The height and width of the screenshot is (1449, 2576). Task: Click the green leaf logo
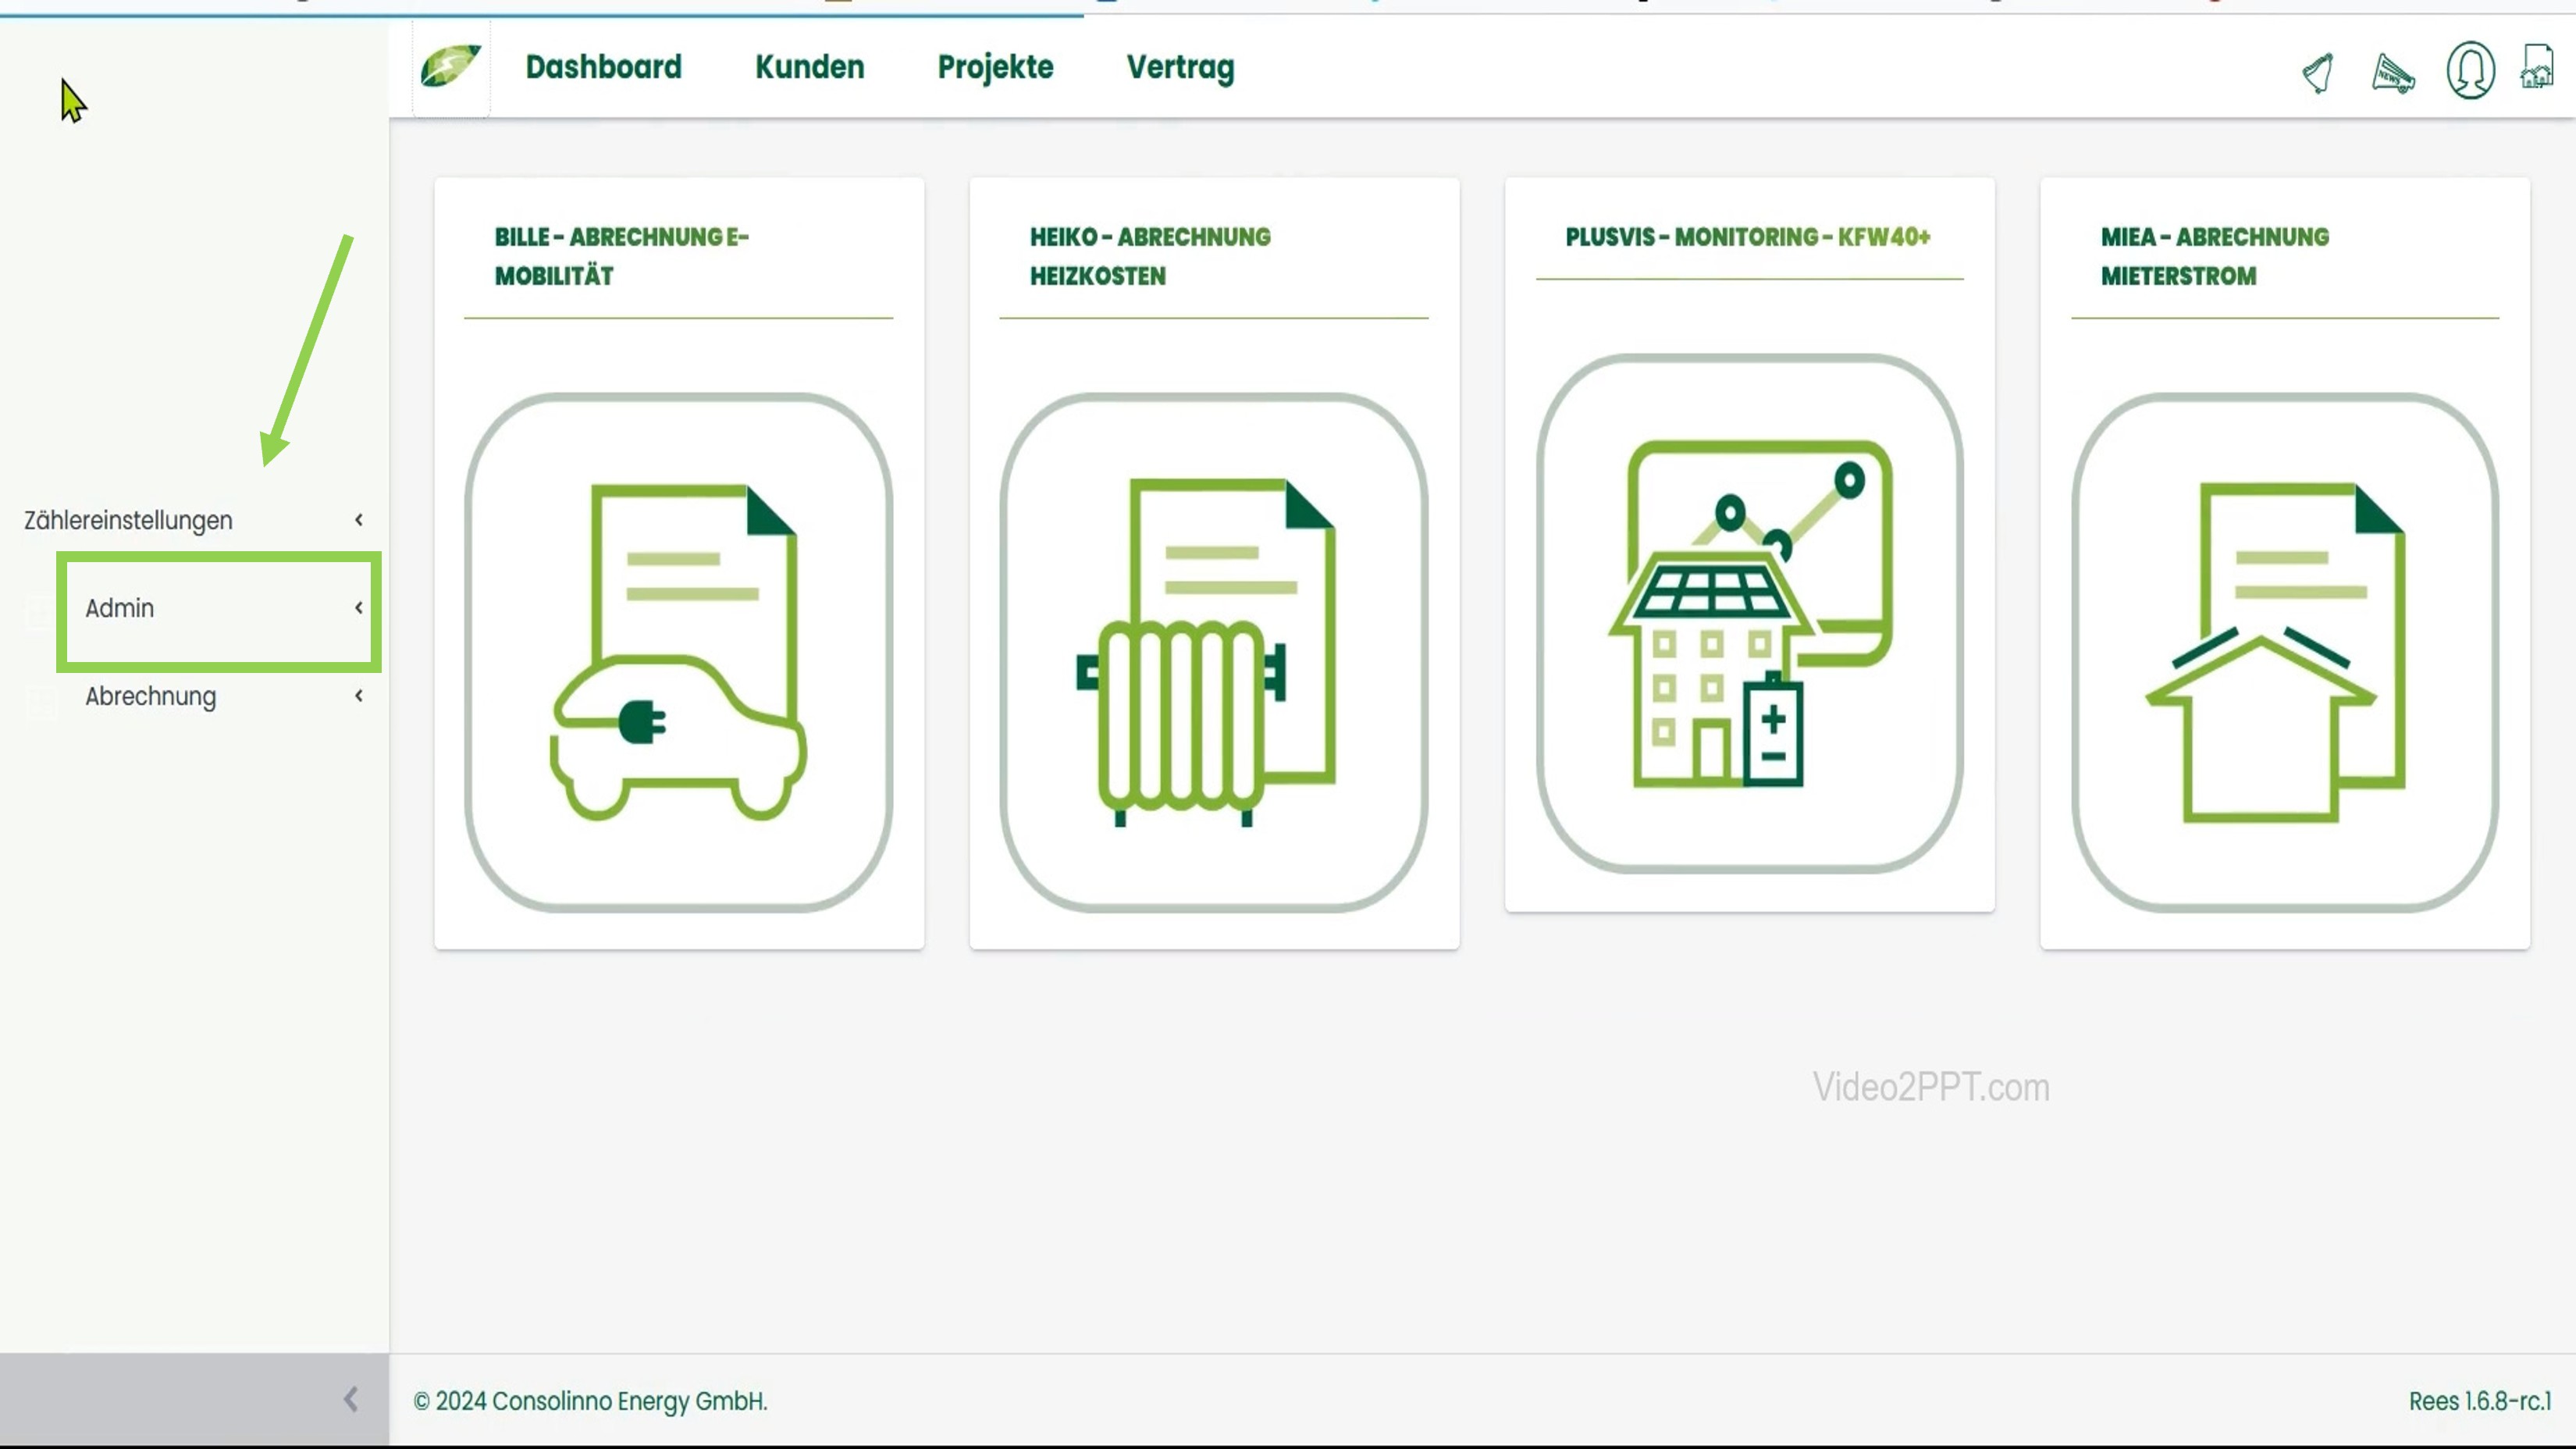[x=450, y=67]
